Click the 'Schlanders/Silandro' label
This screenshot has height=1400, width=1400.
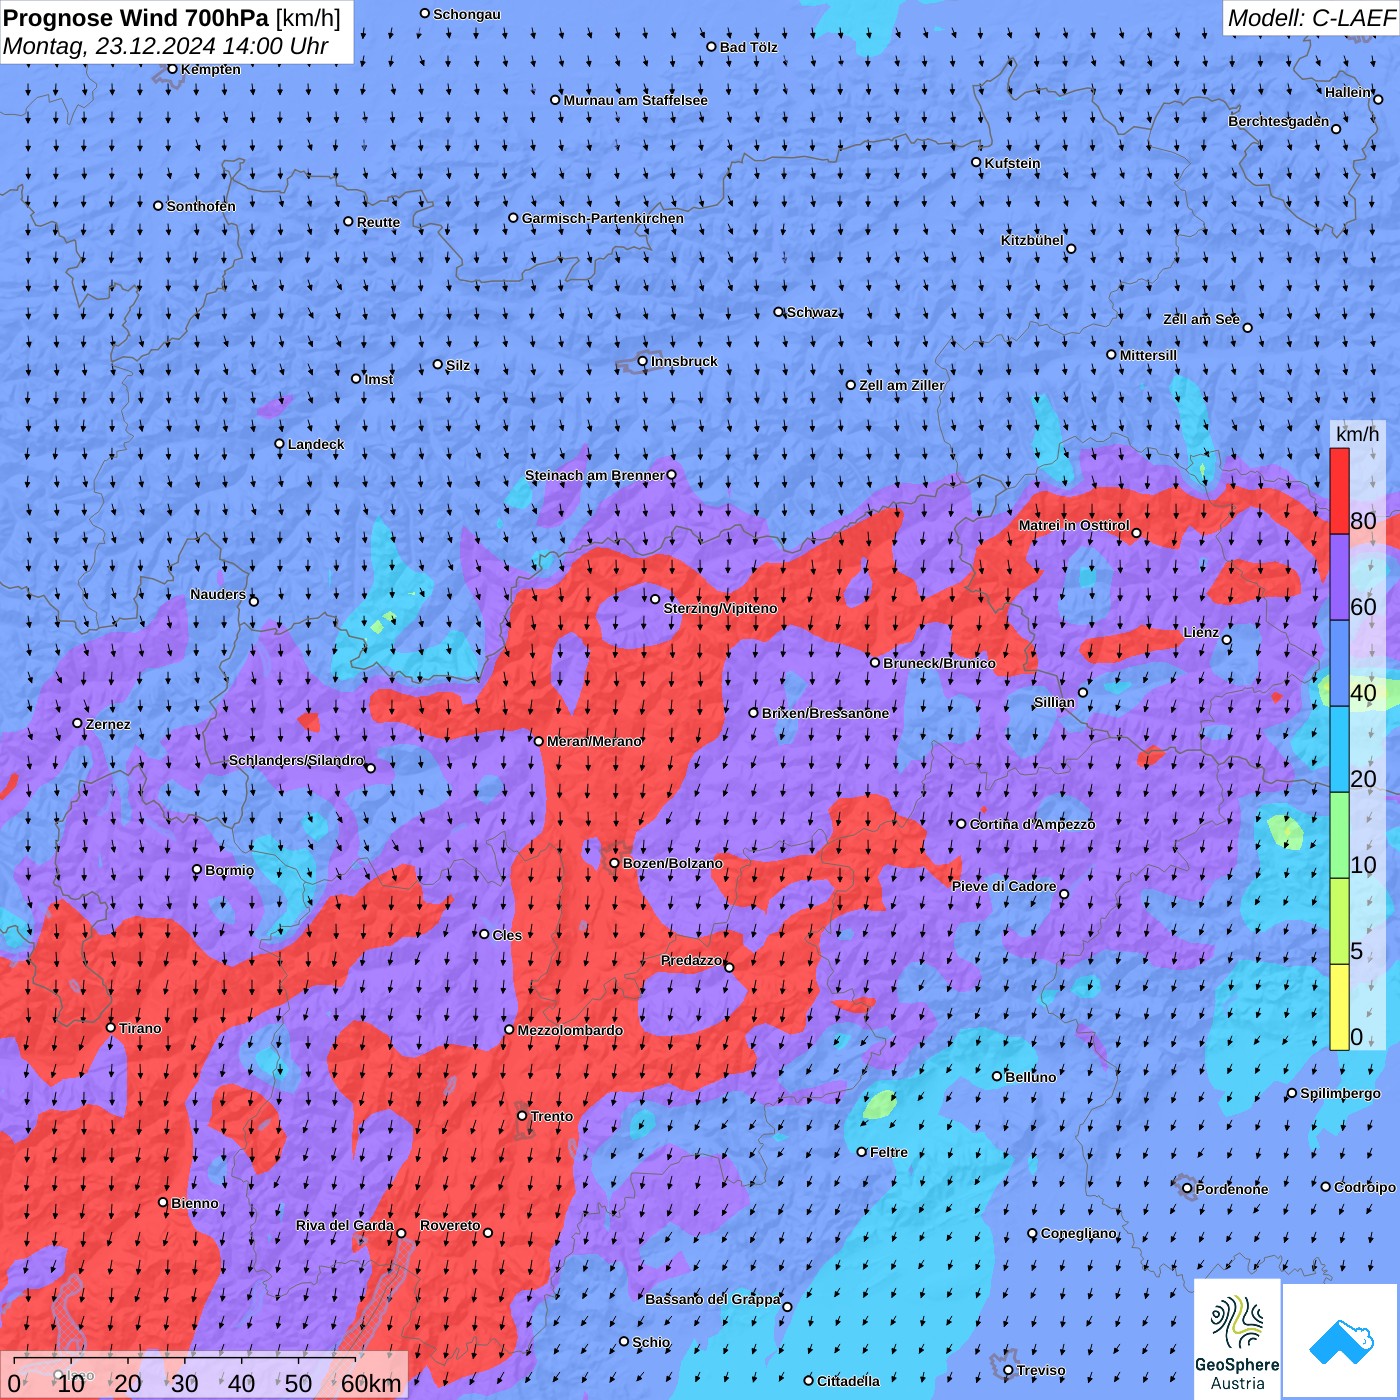(296, 760)
